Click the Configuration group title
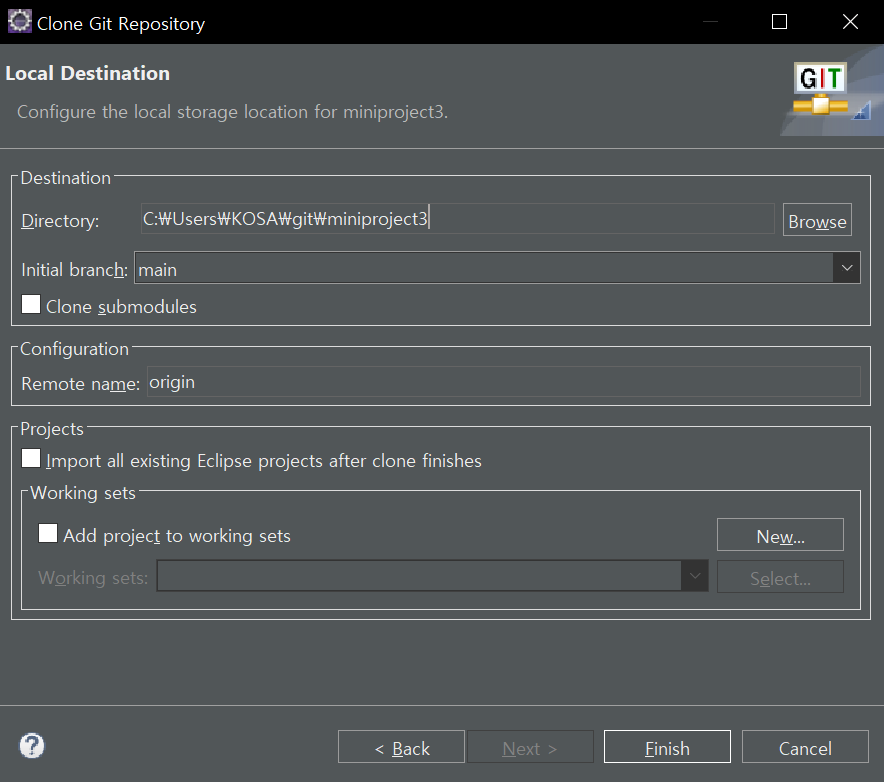 coord(74,349)
